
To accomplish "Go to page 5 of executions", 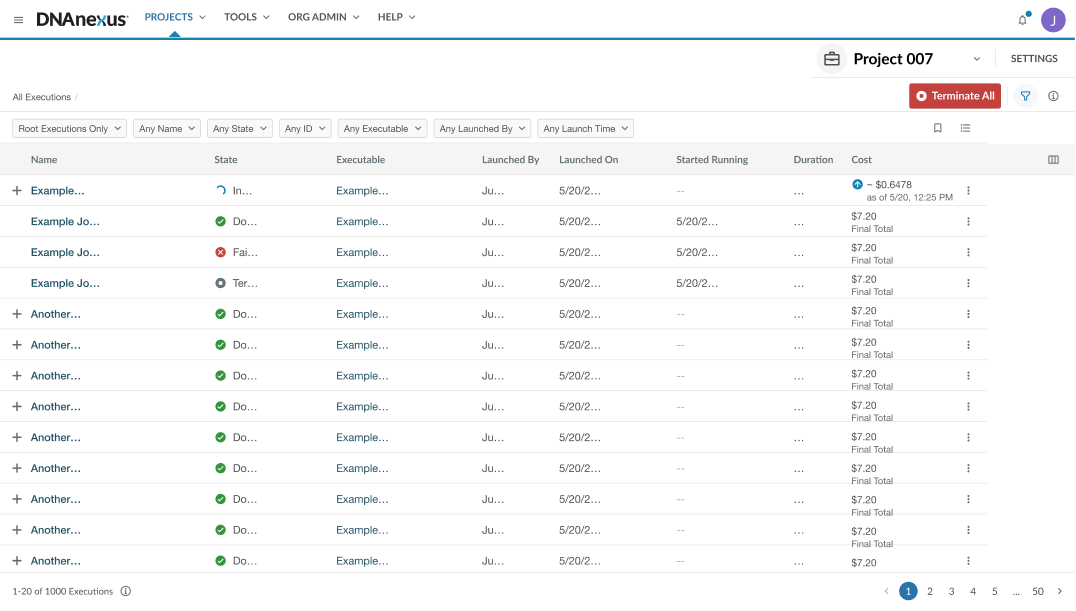I will (994, 592).
